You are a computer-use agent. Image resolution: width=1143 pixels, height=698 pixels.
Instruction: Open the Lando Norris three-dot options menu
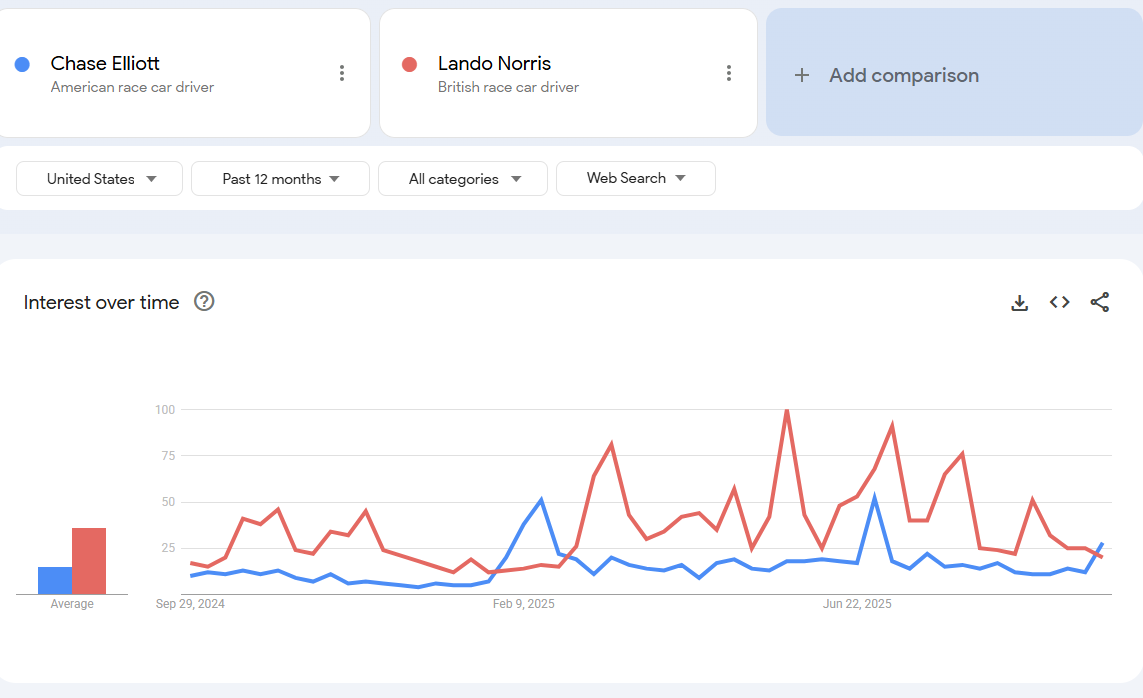(x=729, y=73)
